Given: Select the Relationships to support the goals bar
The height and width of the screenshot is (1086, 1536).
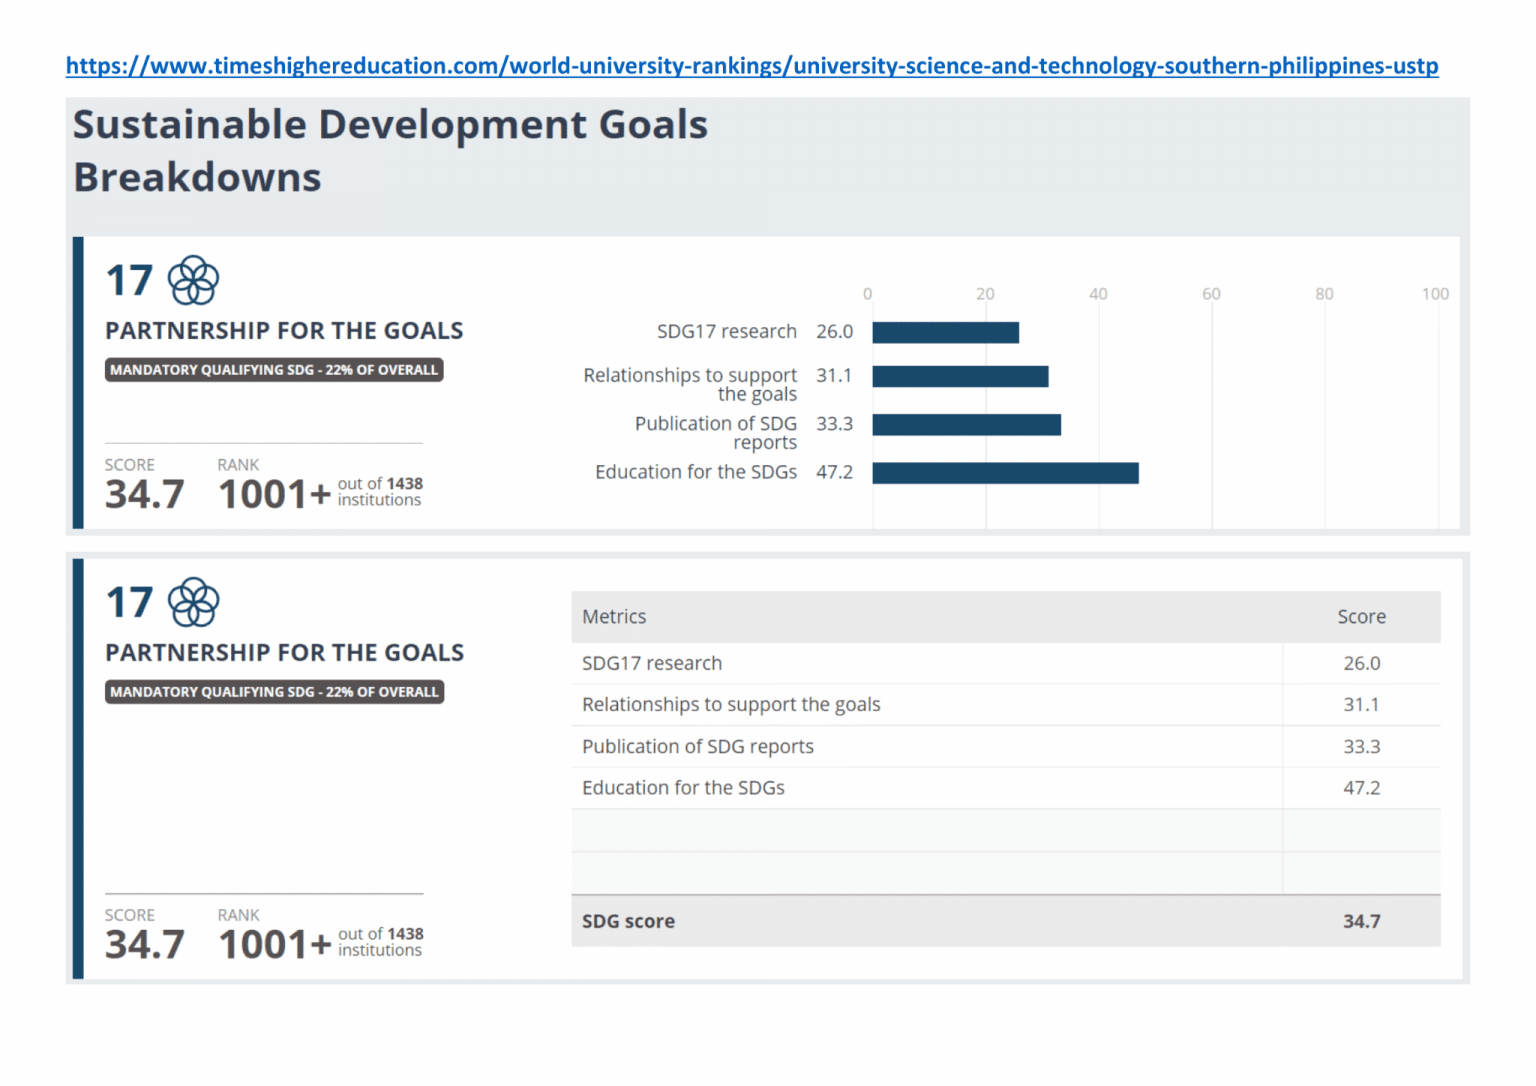Looking at the screenshot, I should pos(960,376).
